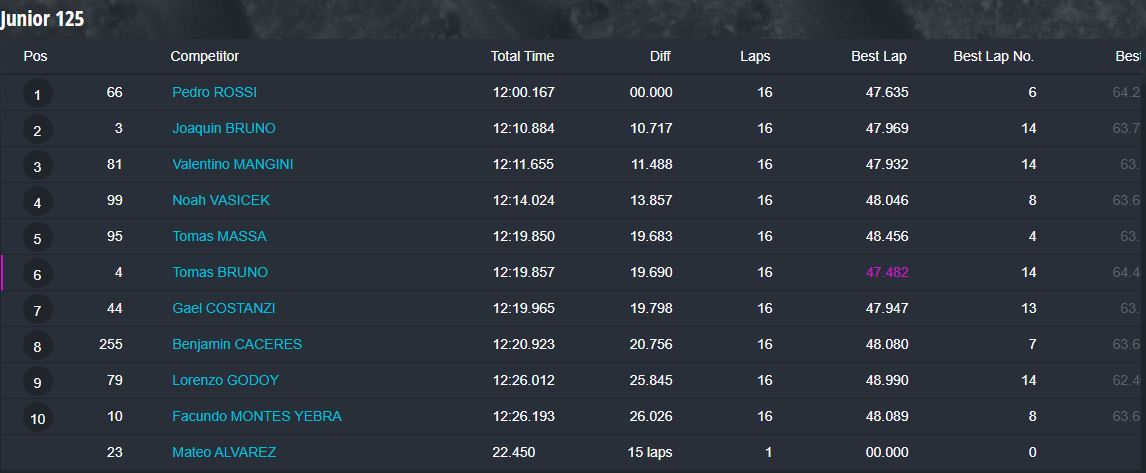Click position 10 circle badge
Screen dimensions: 1146x473
(x=37, y=419)
